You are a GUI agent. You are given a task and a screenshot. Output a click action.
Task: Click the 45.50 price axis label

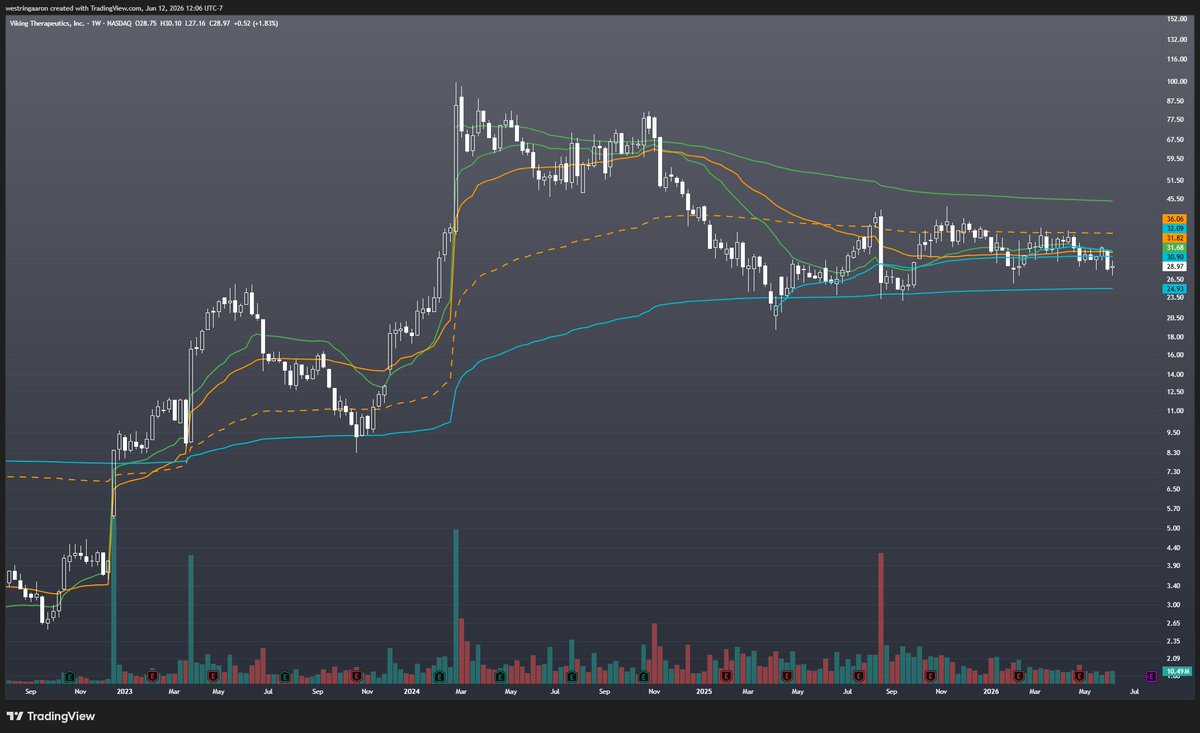pyautogui.click(x=1176, y=200)
